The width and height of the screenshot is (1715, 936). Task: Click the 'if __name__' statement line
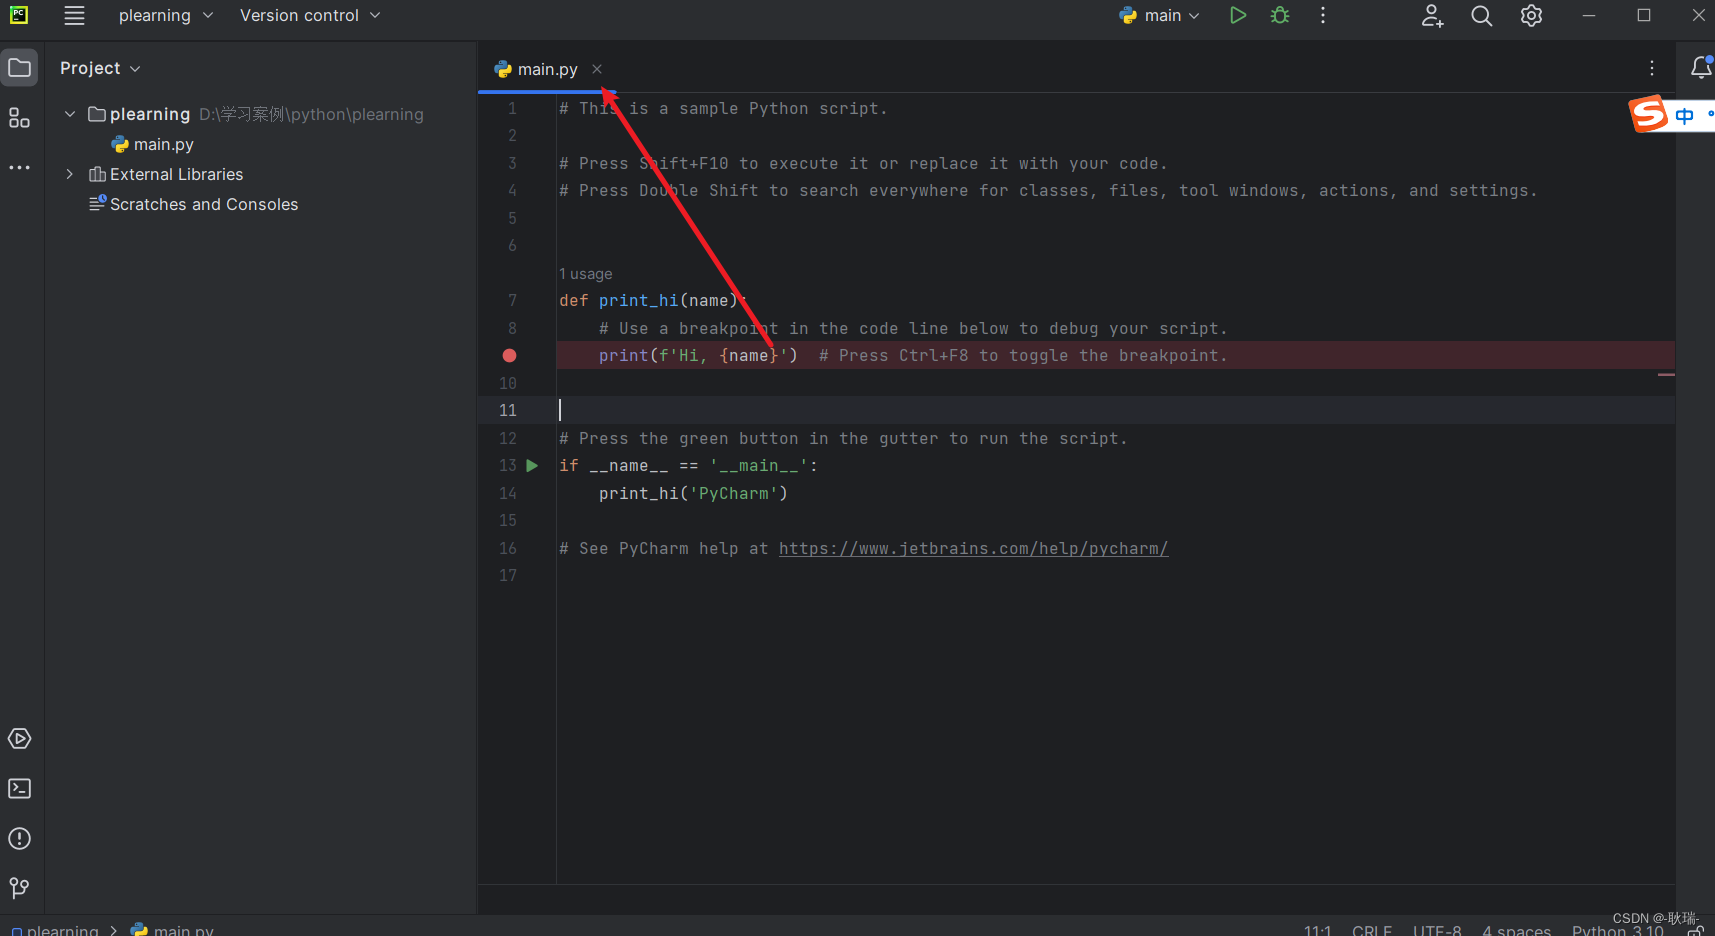click(688, 466)
